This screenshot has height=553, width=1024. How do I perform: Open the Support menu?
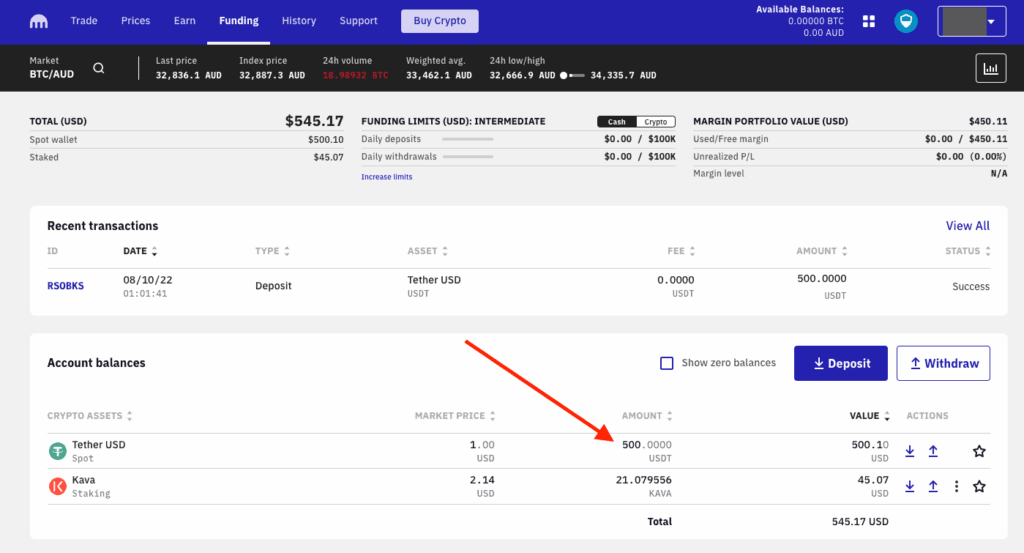(358, 21)
